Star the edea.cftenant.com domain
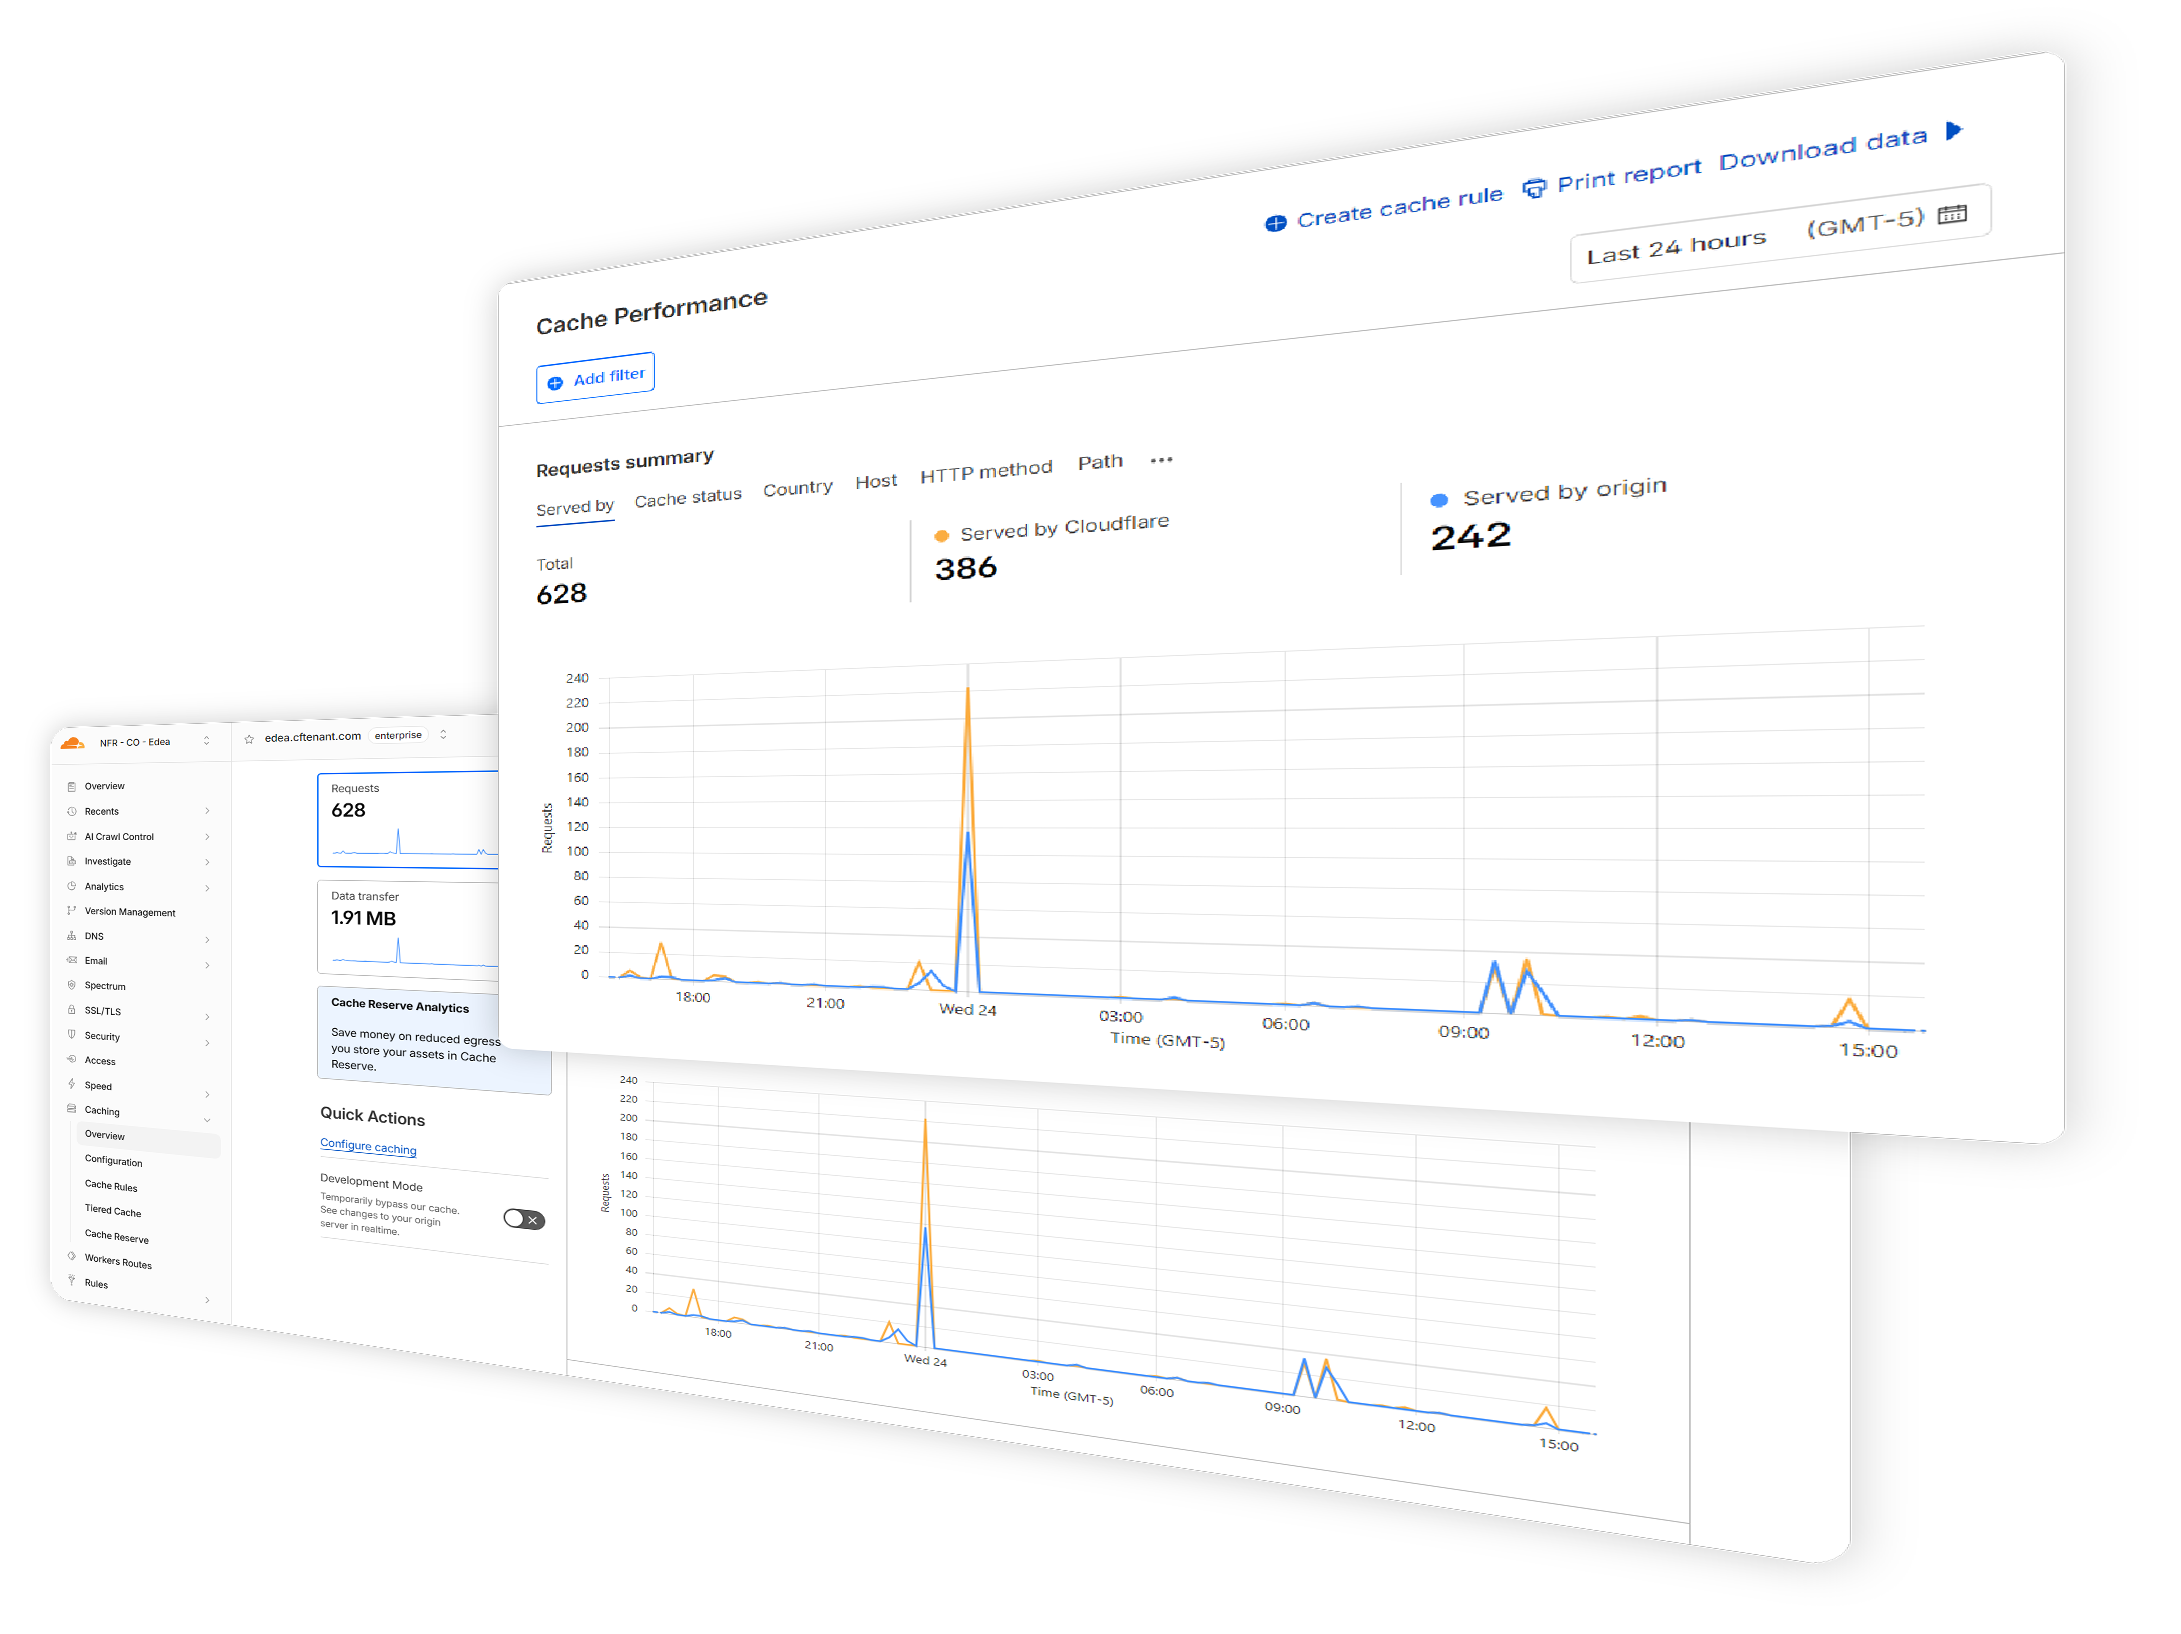The image size is (2181, 1634). (x=249, y=739)
